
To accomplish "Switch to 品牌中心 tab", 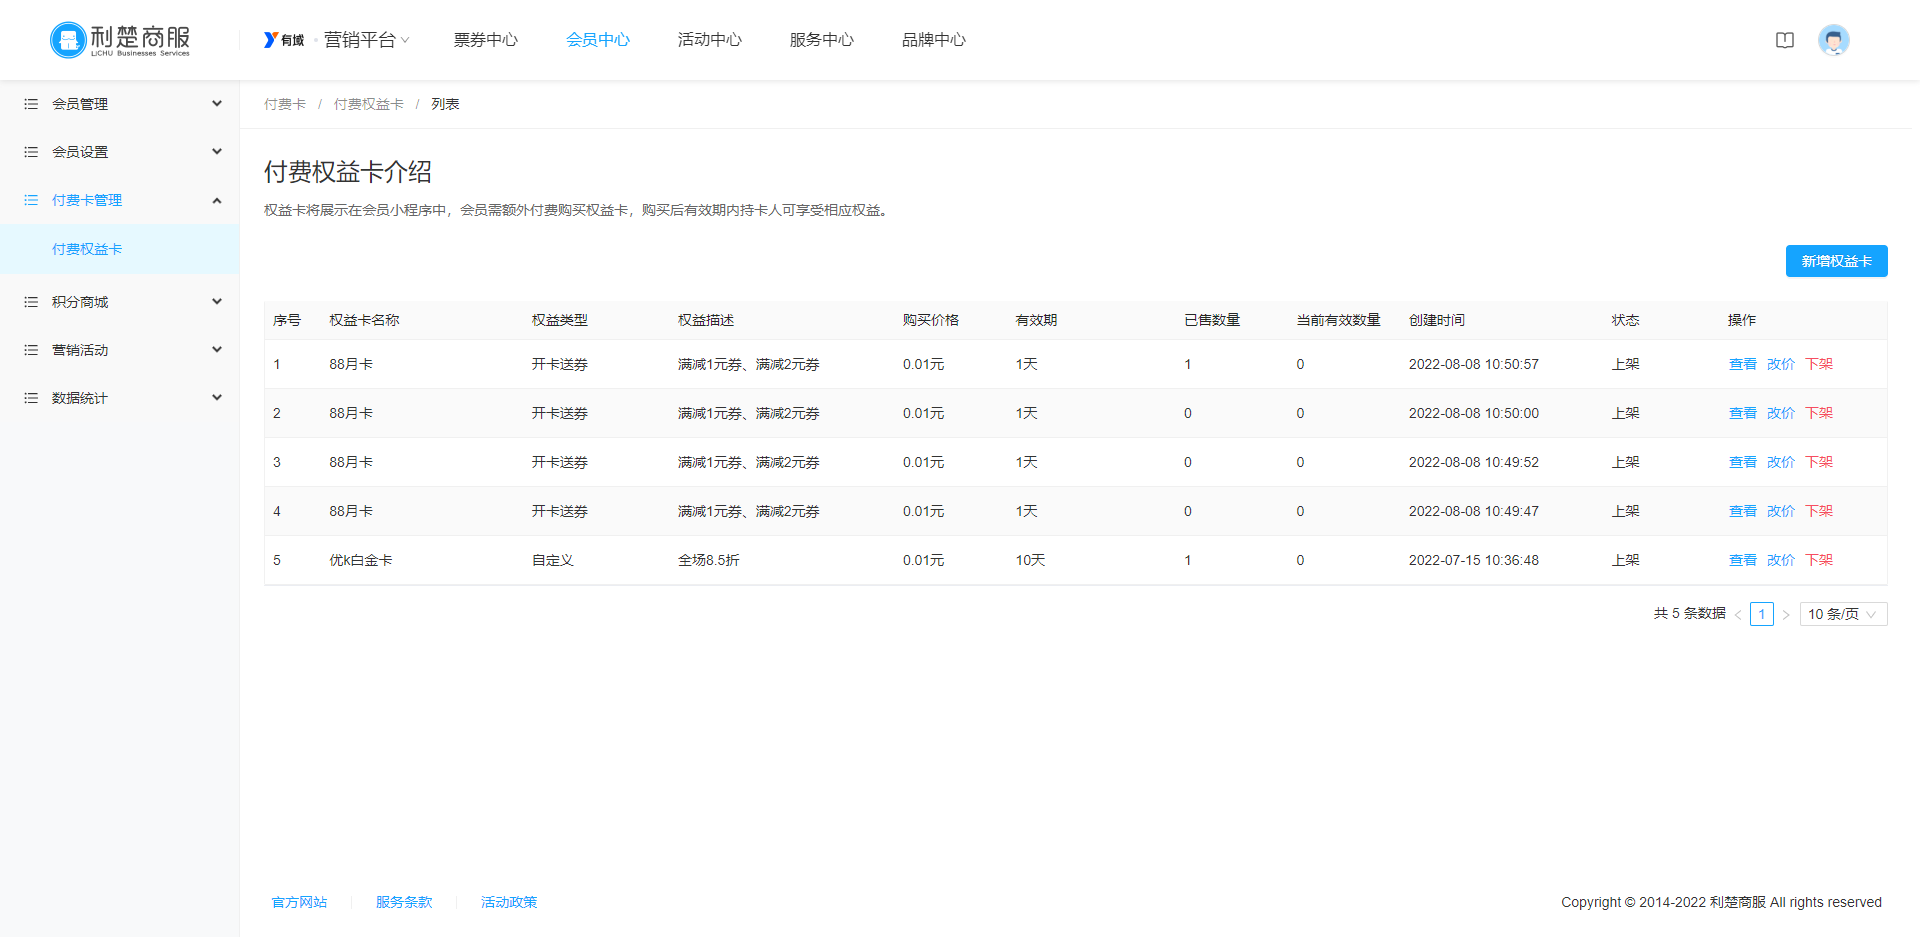I will click(x=934, y=40).
